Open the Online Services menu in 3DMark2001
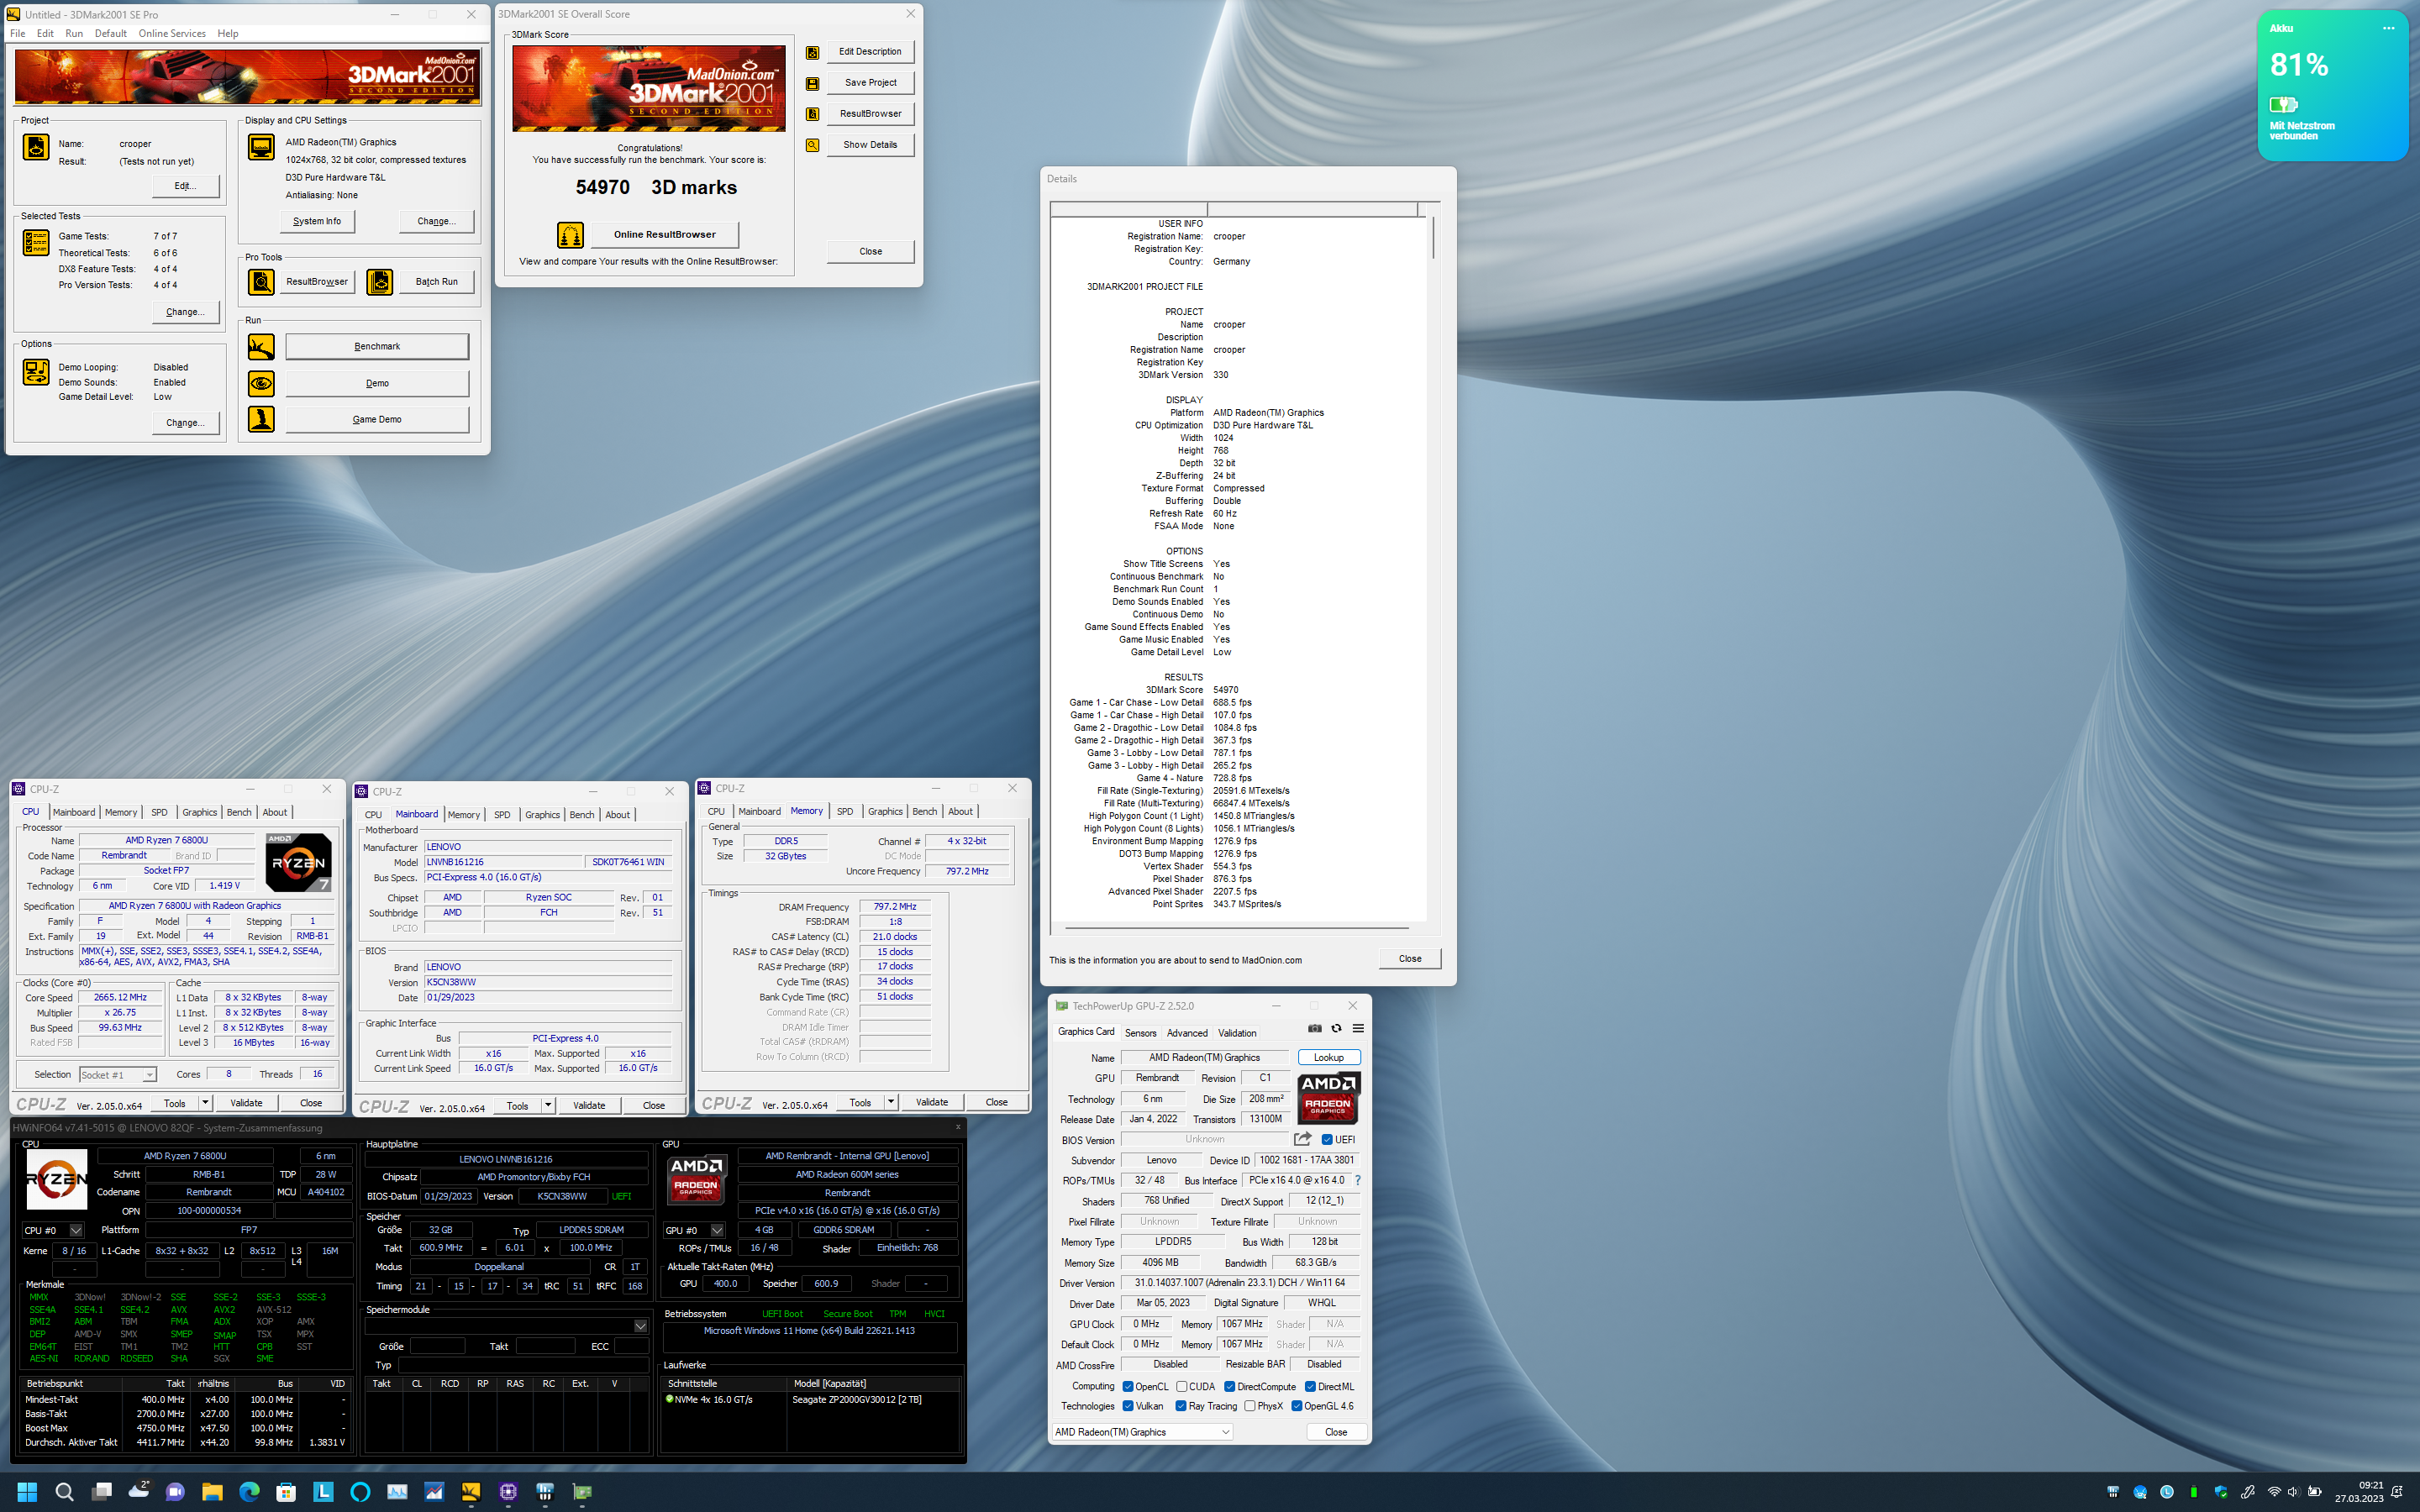The width and height of the screenshot is (2420, 1512). 172,33
